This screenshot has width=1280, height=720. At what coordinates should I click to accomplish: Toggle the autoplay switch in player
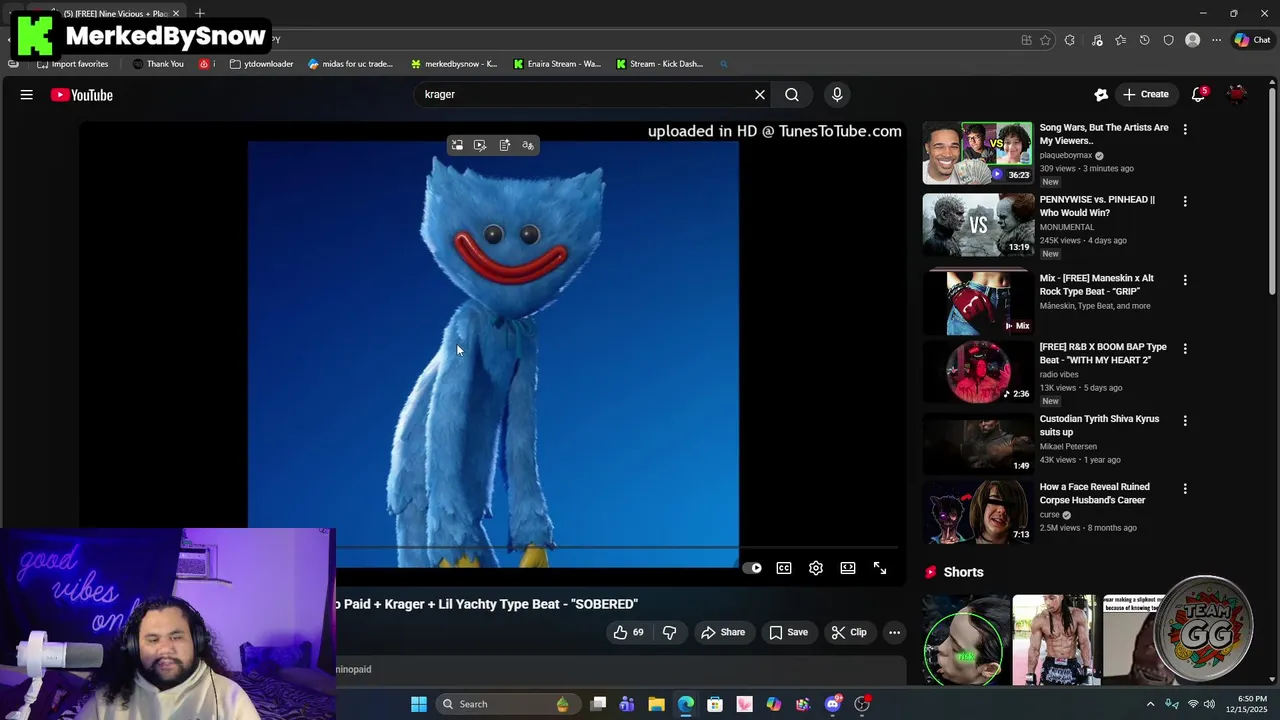pyautogui.click(x=752, y=568)
